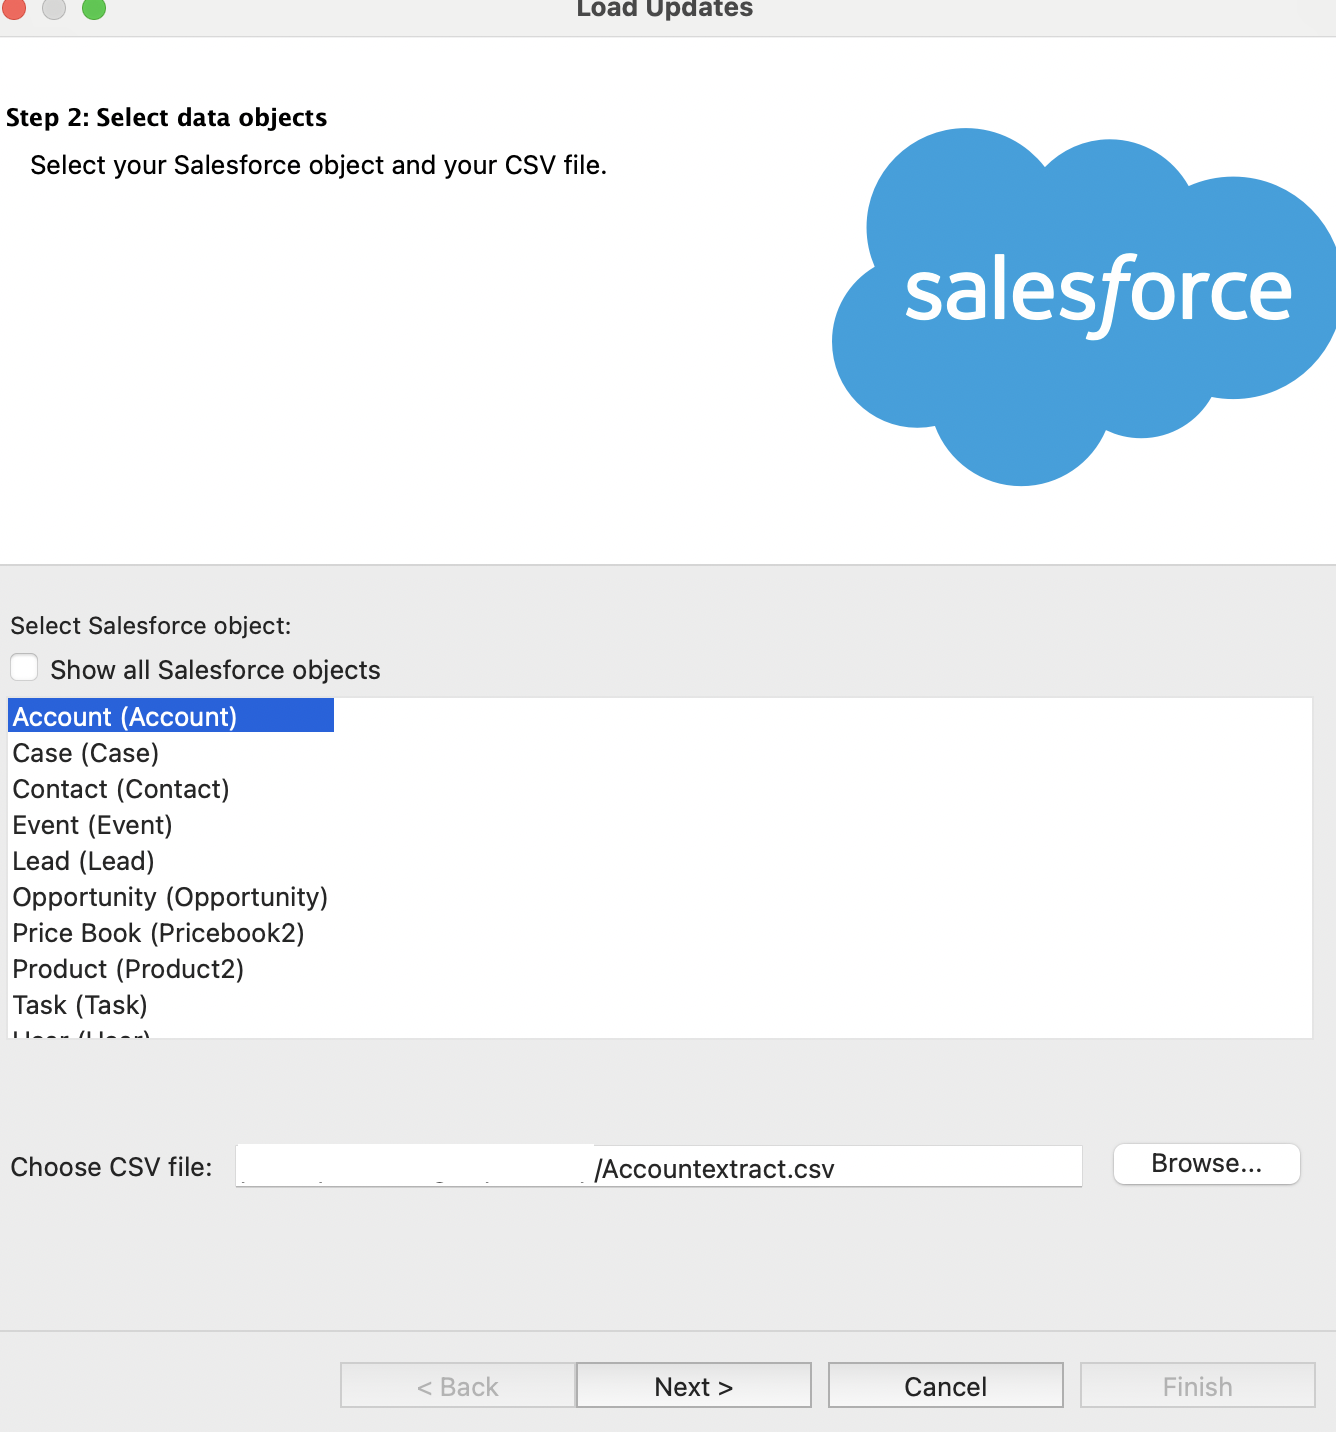Click the Choose CSV file path field

pyautogui.click(x=658, y=1166)
